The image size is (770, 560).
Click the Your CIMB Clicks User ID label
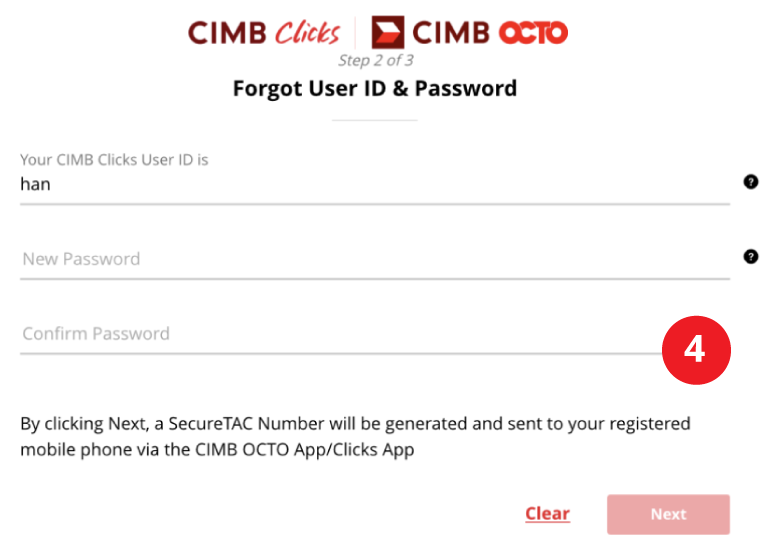(x=114, y=160)
